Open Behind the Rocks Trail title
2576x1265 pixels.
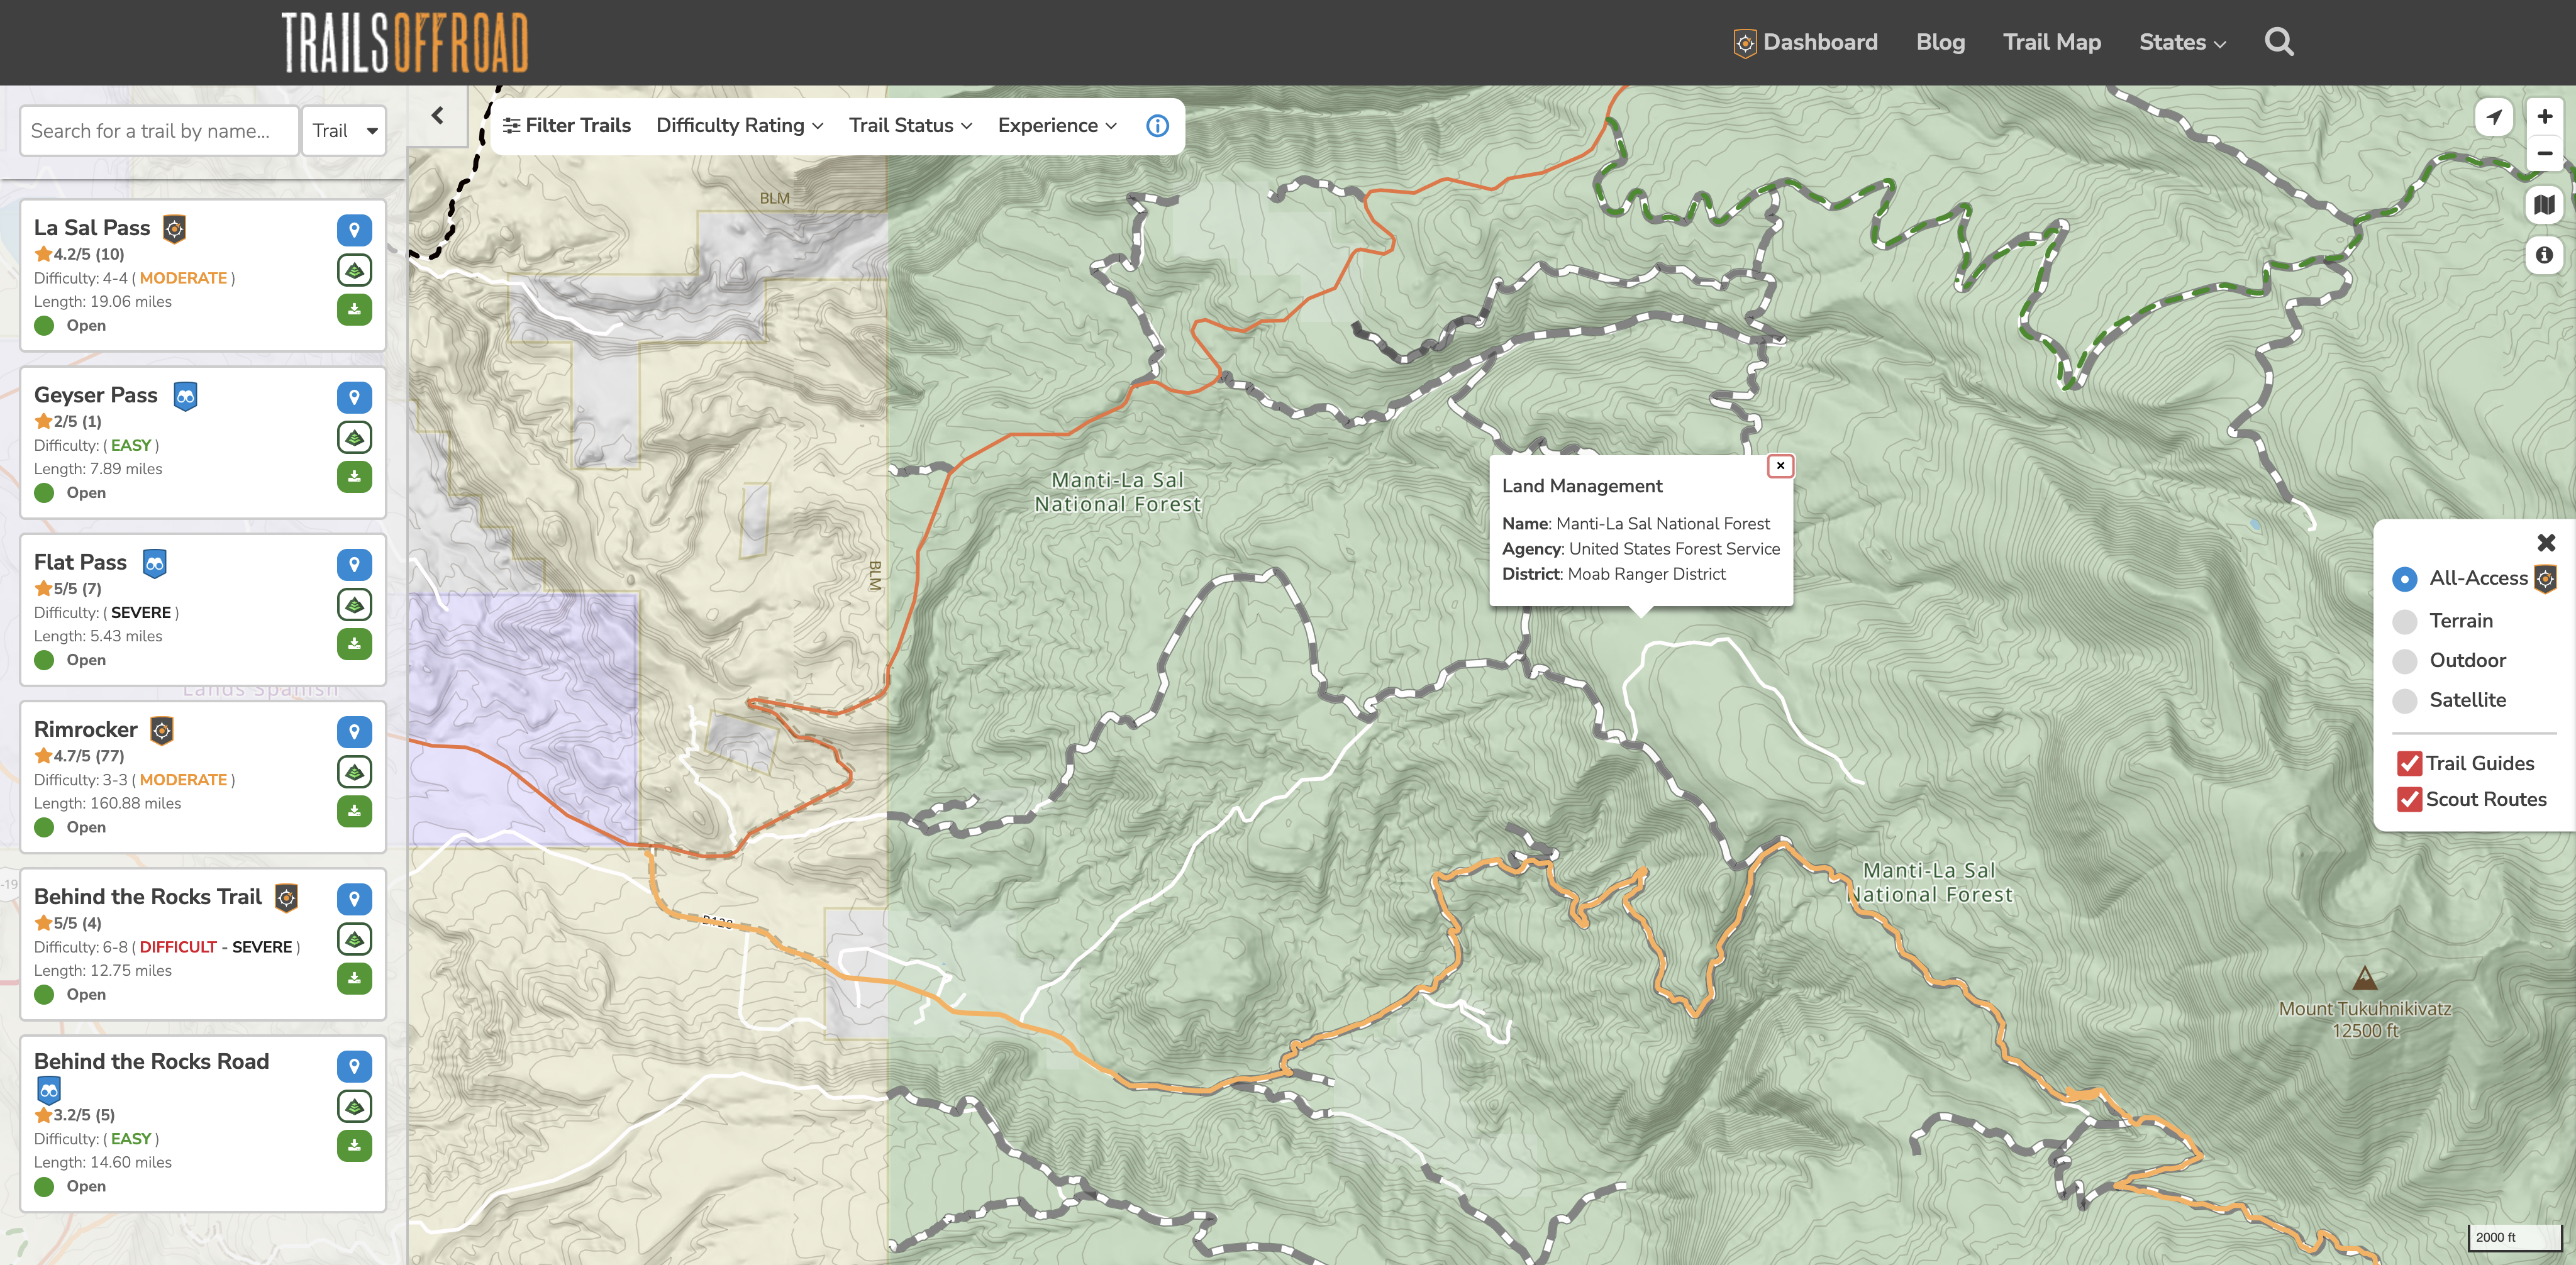pos(148,896)
